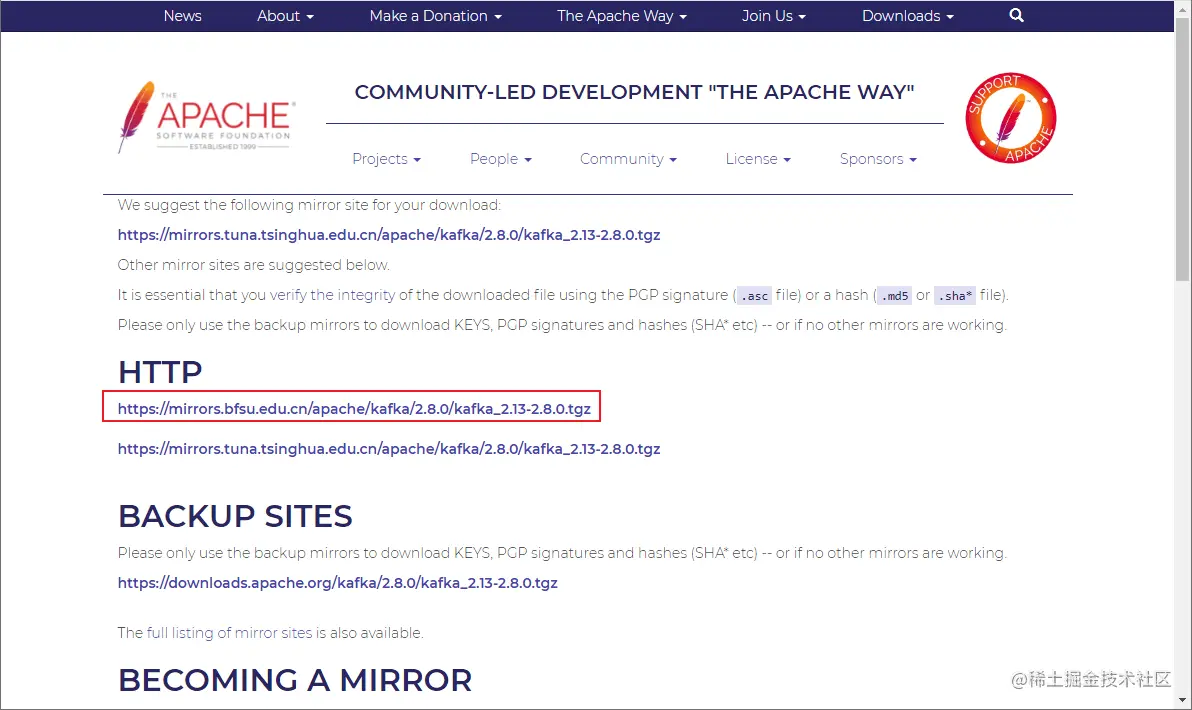
Task: Expand the Community menu
Action: coord(628,159)
